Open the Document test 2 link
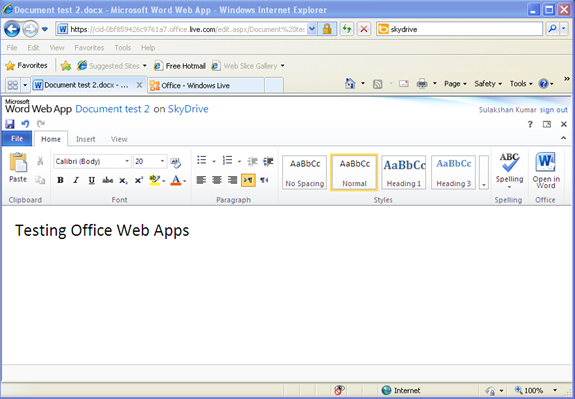 pos(112,109)
